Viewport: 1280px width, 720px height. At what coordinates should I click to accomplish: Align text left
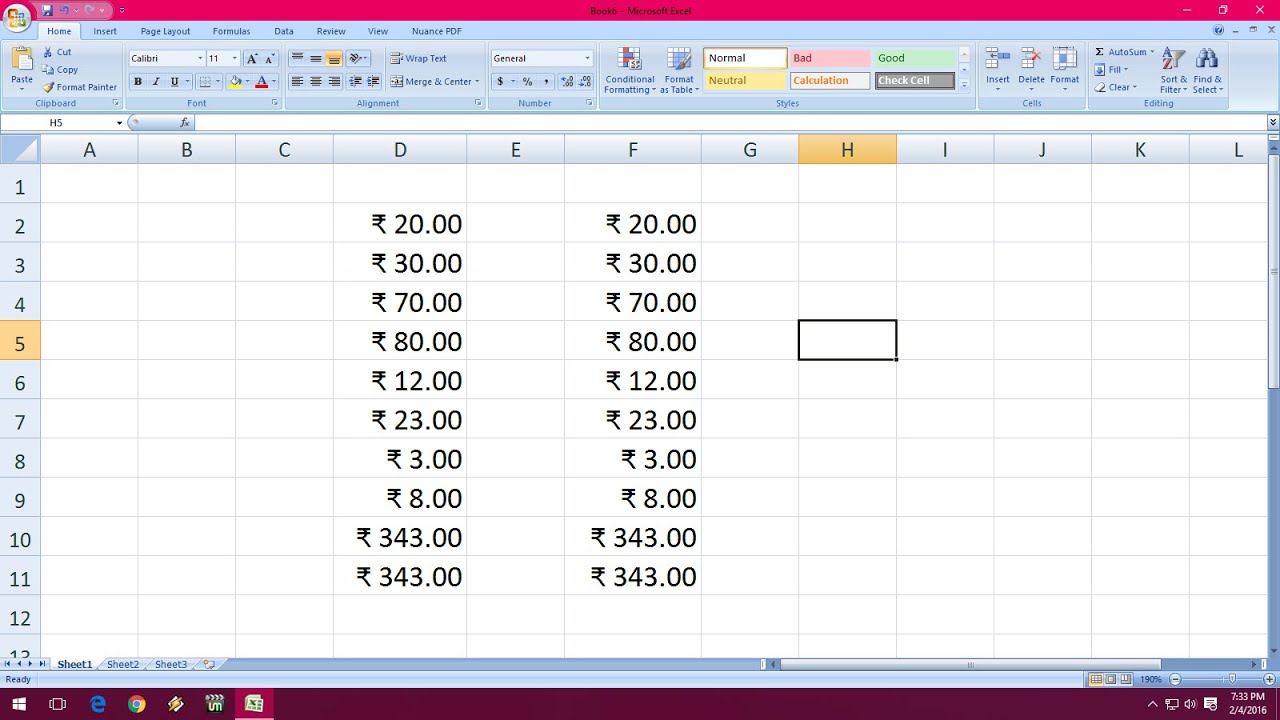coord(297,82)
